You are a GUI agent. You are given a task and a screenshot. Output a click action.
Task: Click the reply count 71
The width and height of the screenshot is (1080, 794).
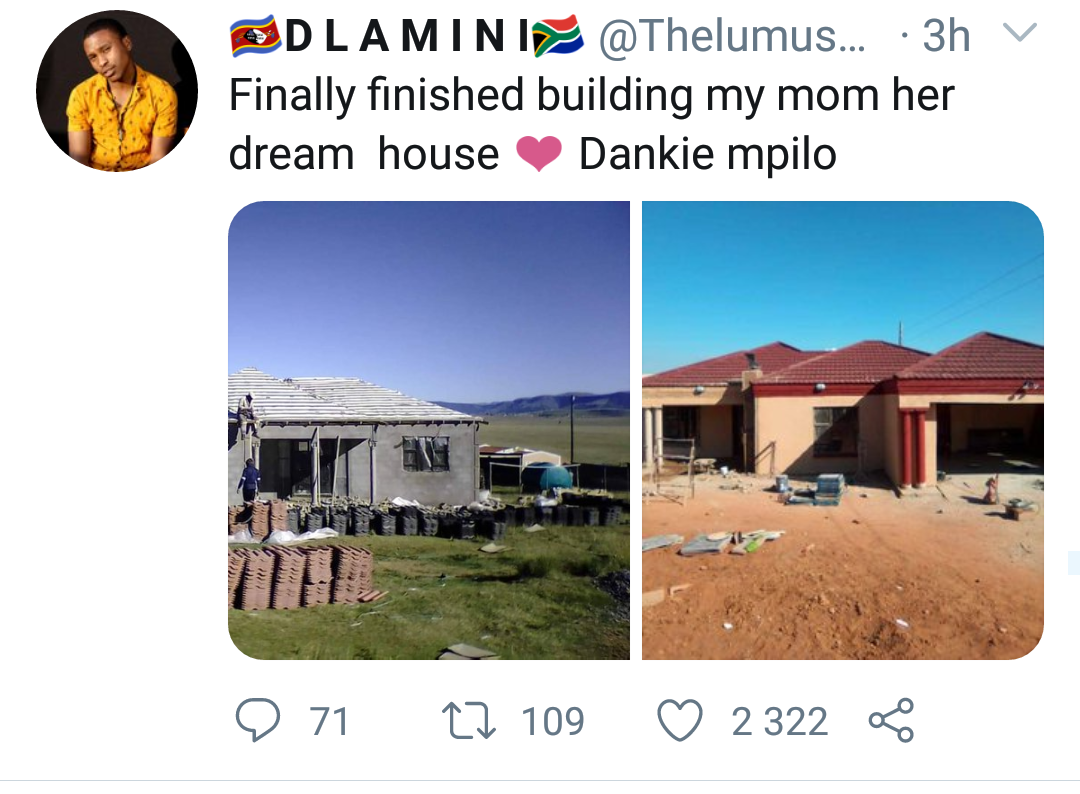coord(329,721)
